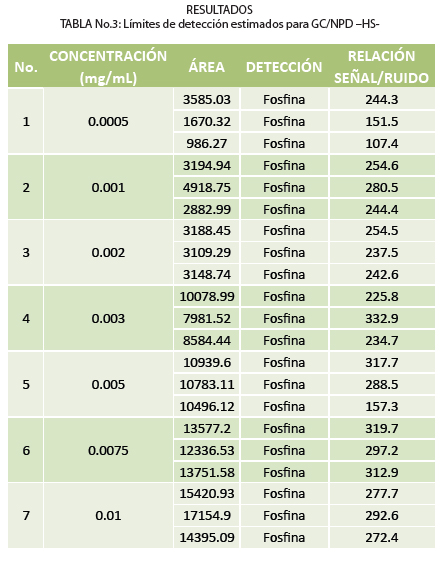This screenshot has height=563, width=446.
Task: Click area value 3585.03
Action: [x=207, y=99]
